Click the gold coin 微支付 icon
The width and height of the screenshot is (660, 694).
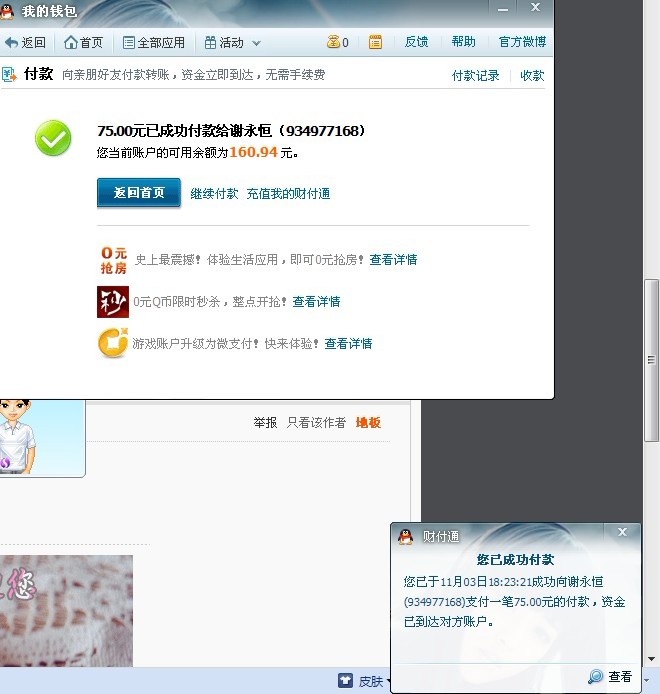point(113,343)
